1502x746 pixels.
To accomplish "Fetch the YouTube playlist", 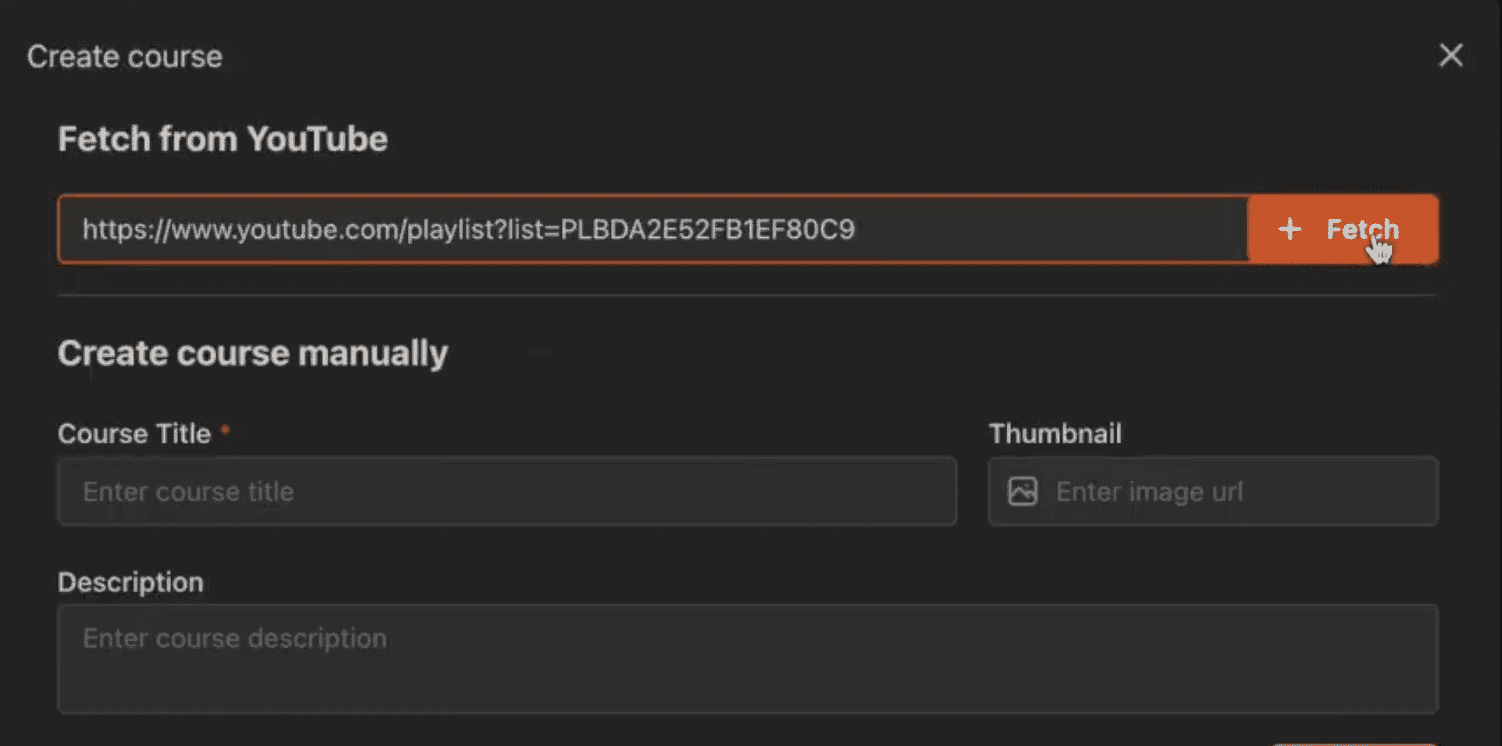I will (1343, 230).
